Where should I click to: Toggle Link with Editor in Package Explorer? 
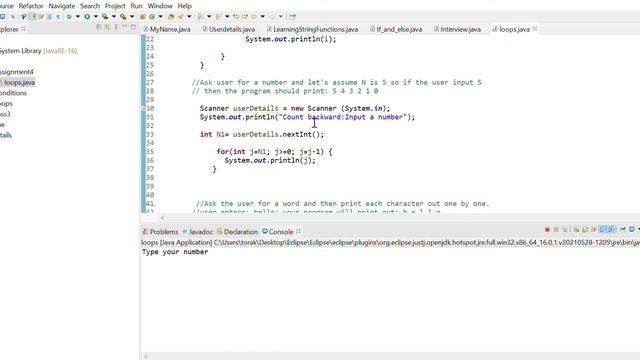pos(107,27)
